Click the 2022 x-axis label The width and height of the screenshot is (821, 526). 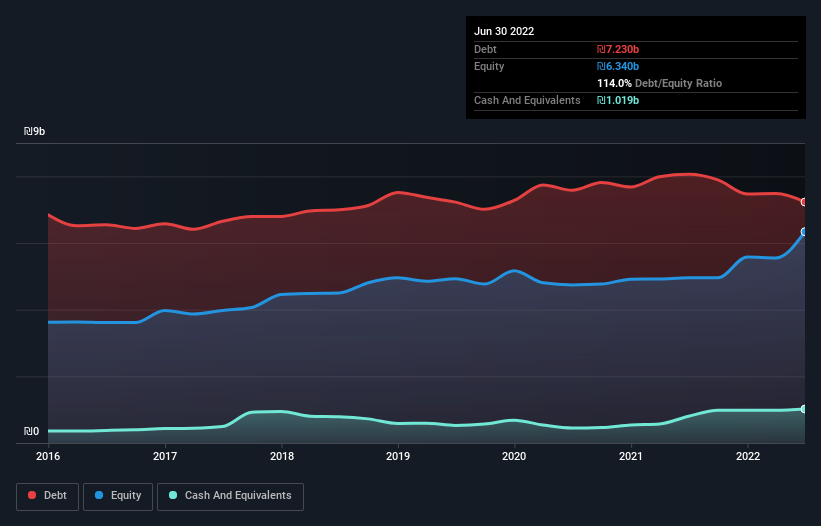click(x=748, y=456)
